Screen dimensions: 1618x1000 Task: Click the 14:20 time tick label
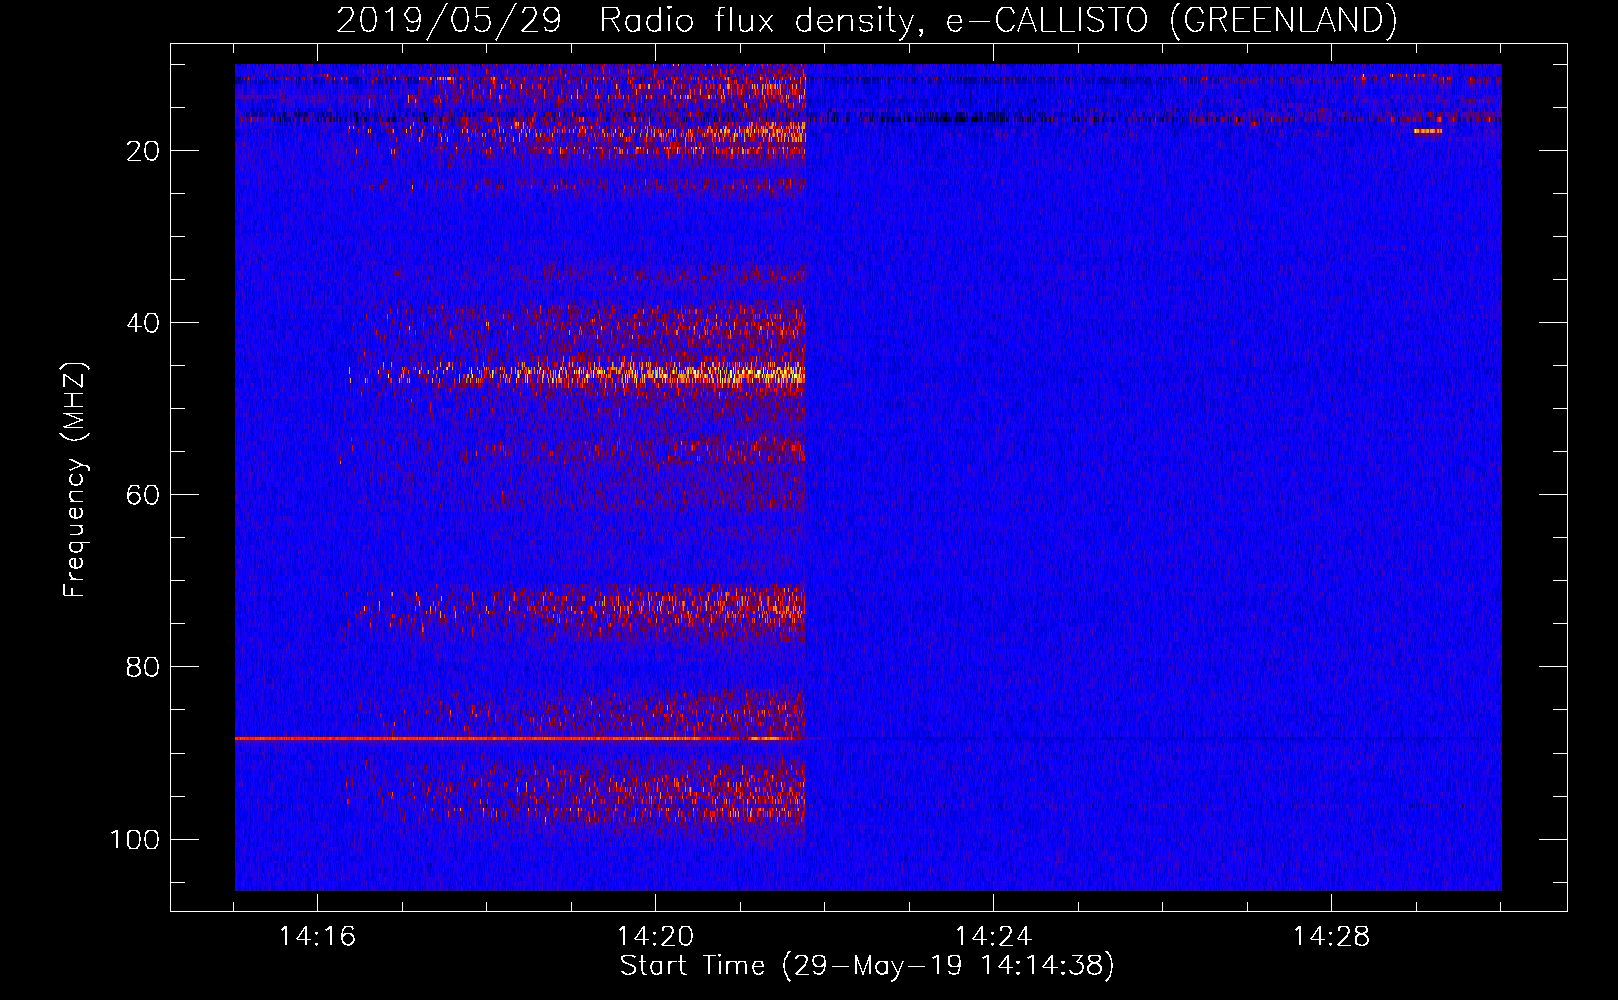655,937
